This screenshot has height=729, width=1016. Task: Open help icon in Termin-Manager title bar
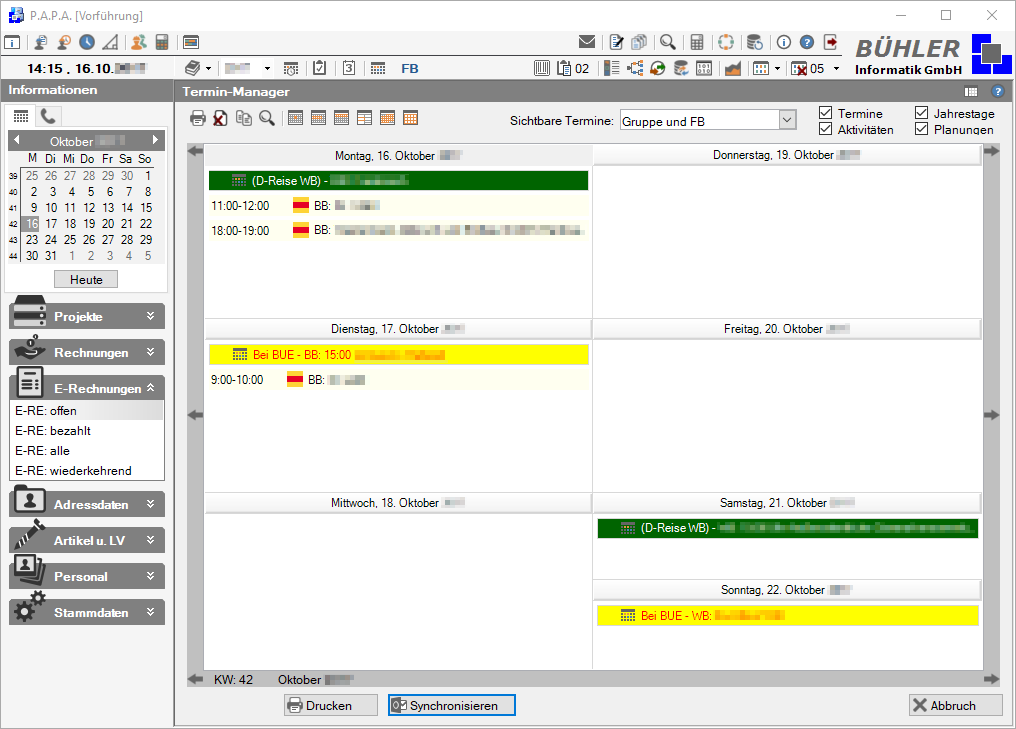pos(998,91)
